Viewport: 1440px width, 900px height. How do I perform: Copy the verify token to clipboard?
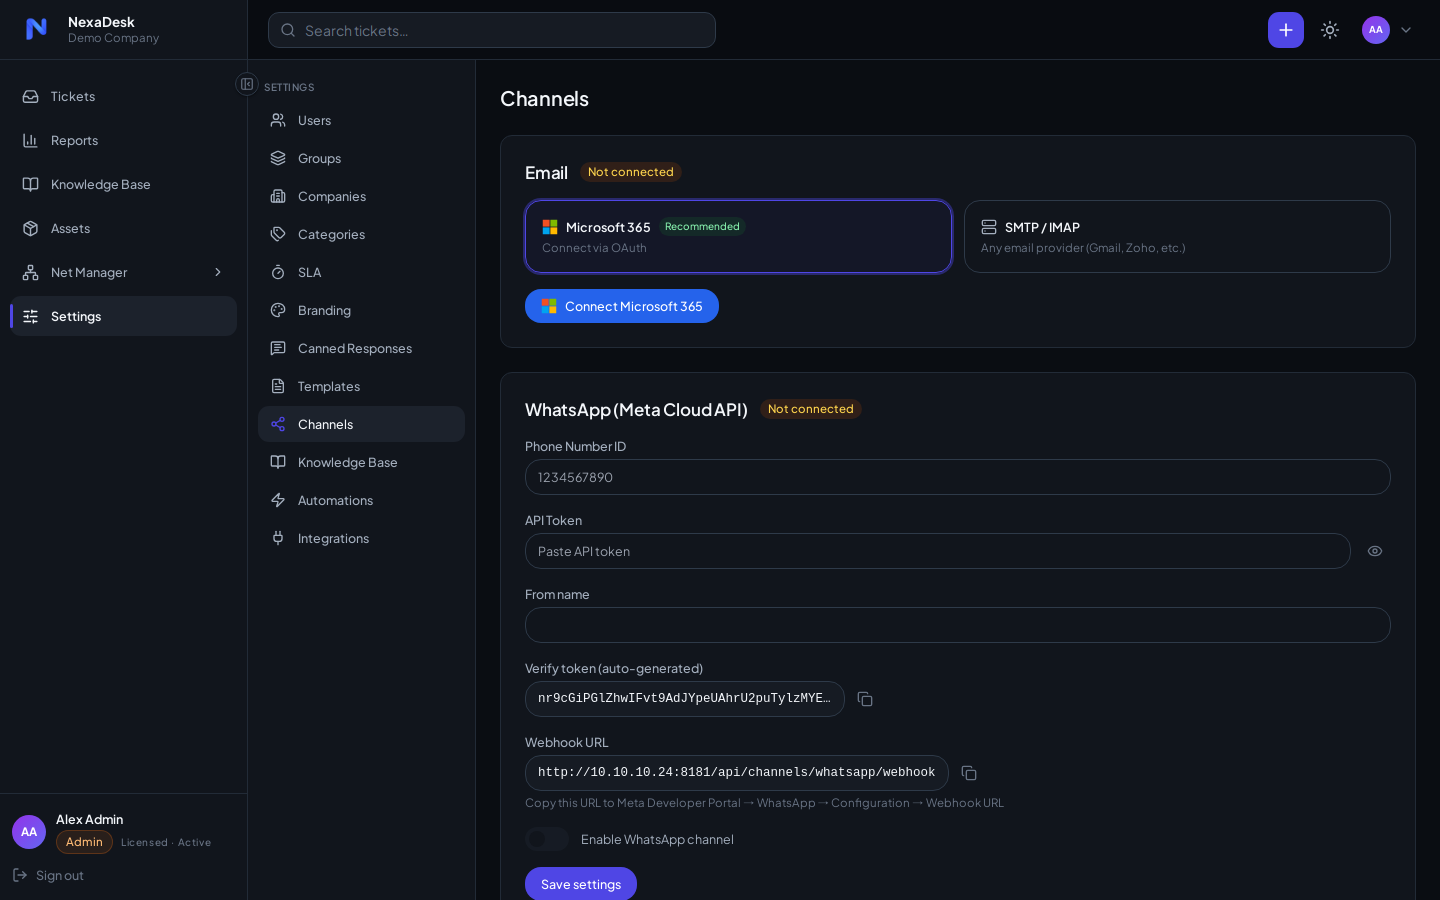[x=865, y=699]
